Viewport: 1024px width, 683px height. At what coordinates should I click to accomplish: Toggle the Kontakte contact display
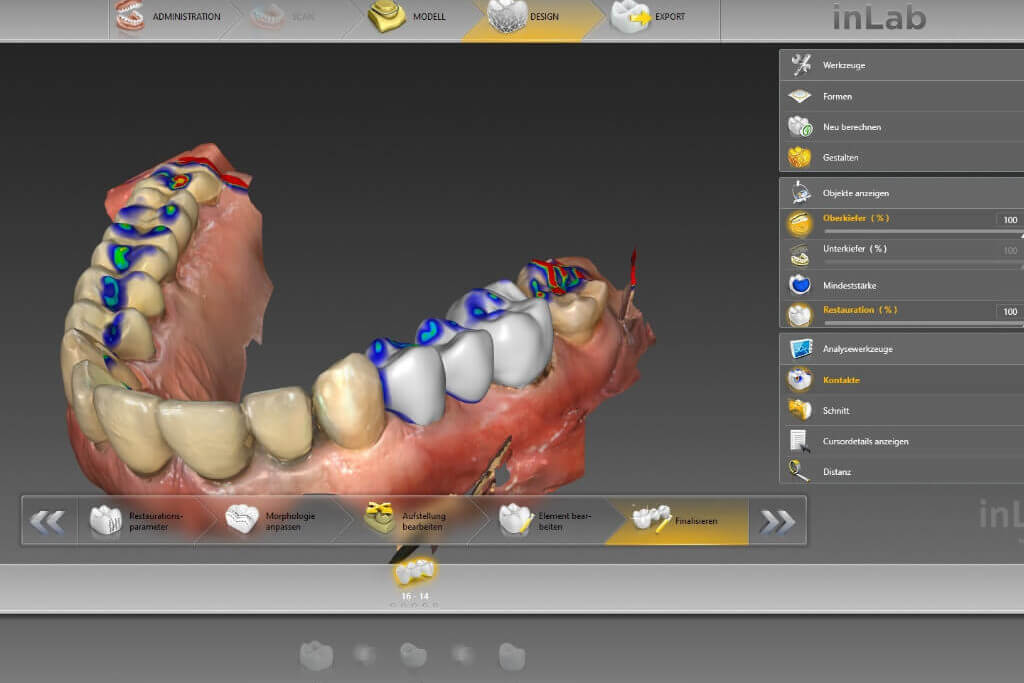[800, 380]
